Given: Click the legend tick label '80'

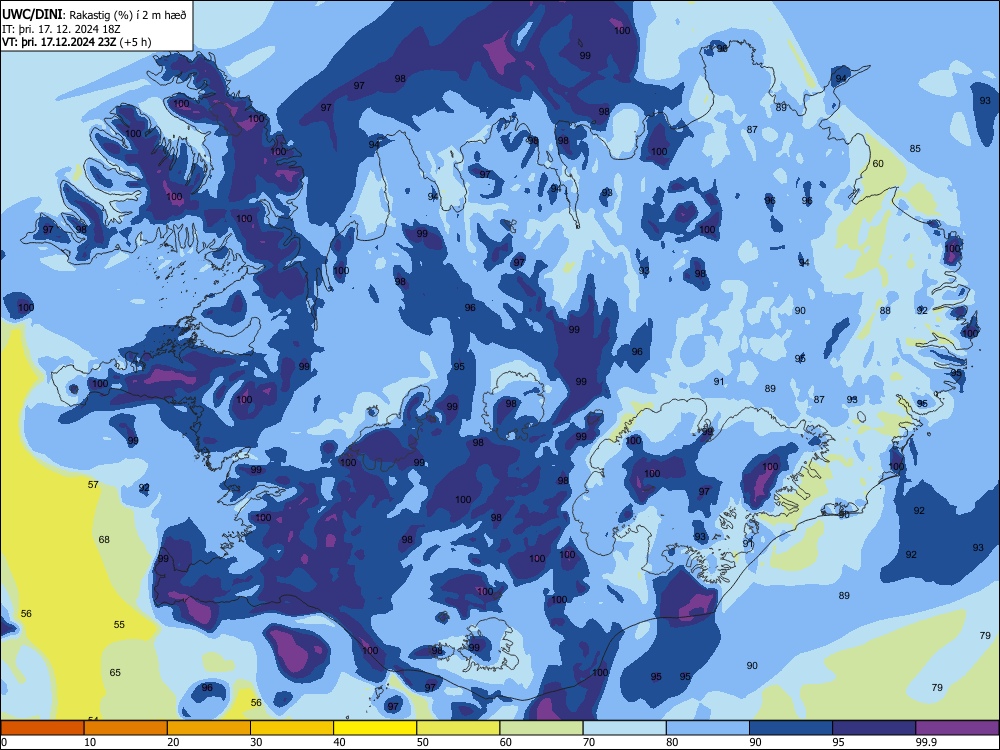Looking at the screenshot, I should (x=672, y=742).
